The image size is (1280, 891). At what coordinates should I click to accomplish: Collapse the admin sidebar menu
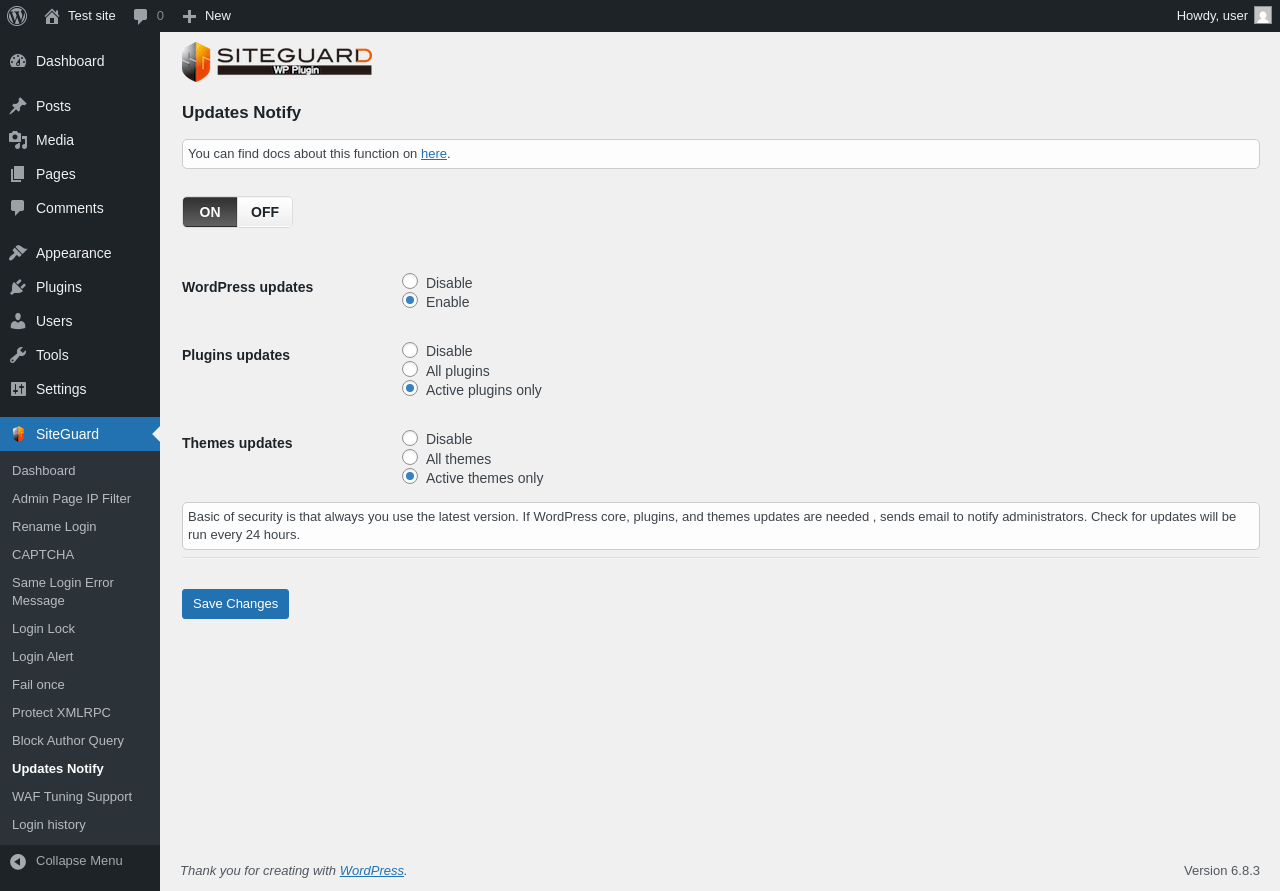(x=80, y=861)
